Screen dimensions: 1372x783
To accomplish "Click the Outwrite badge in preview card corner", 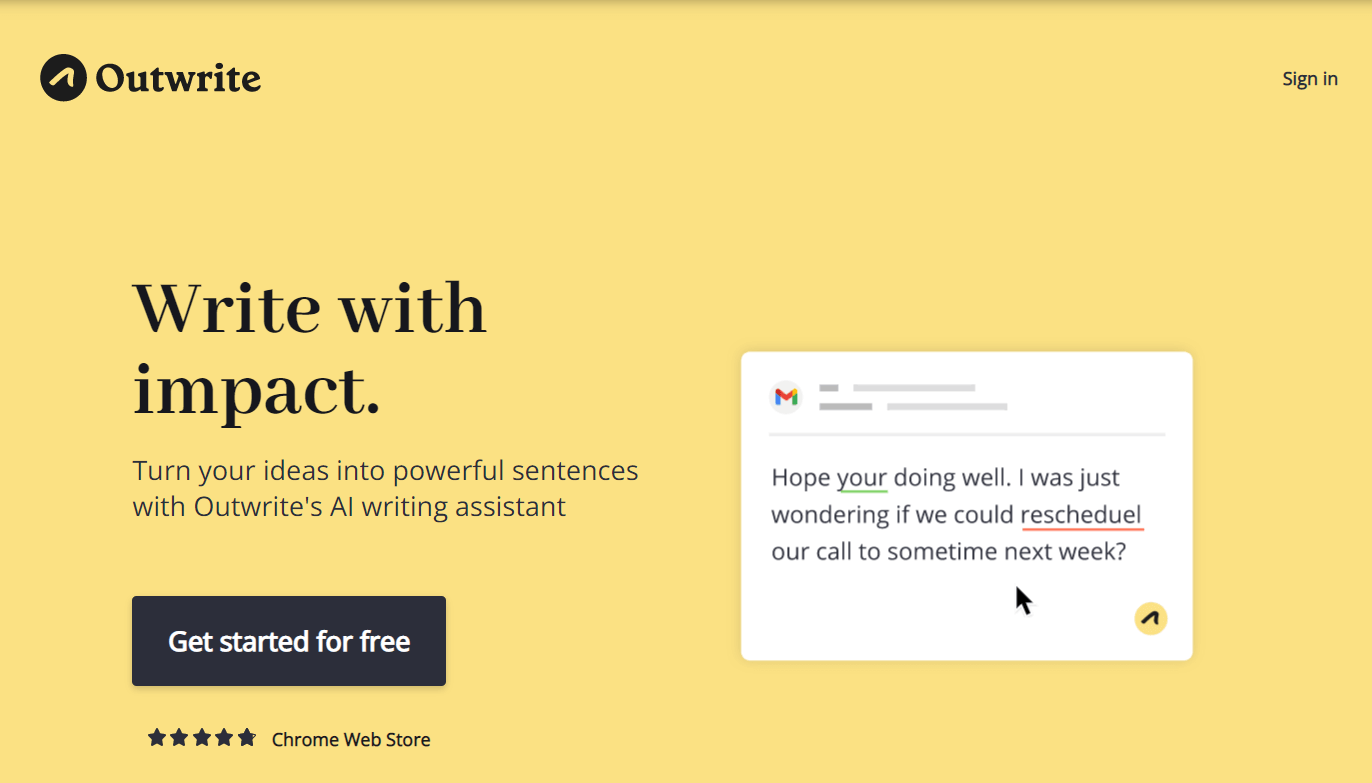I will 1151,618.
